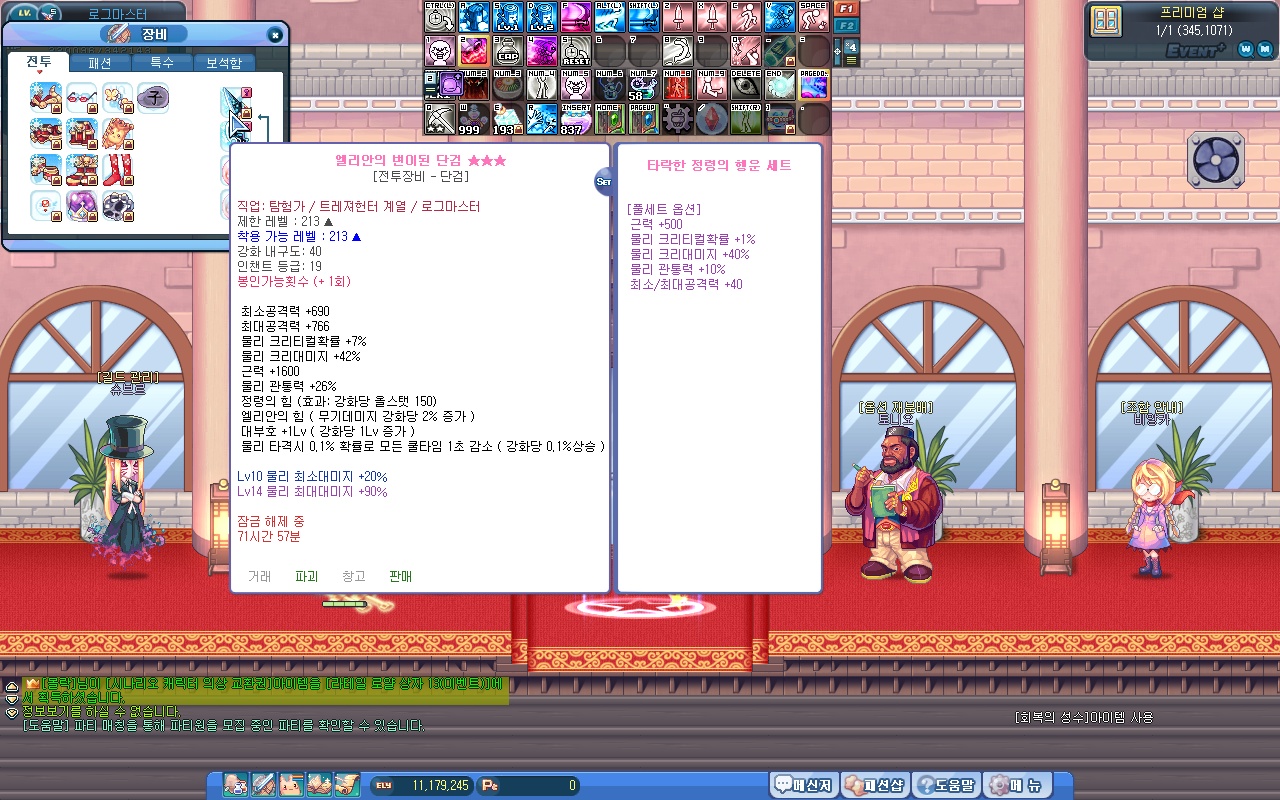Click the RESET timer skill slot
Viewport: 1280px width, 800px height.
click(576, 51)
